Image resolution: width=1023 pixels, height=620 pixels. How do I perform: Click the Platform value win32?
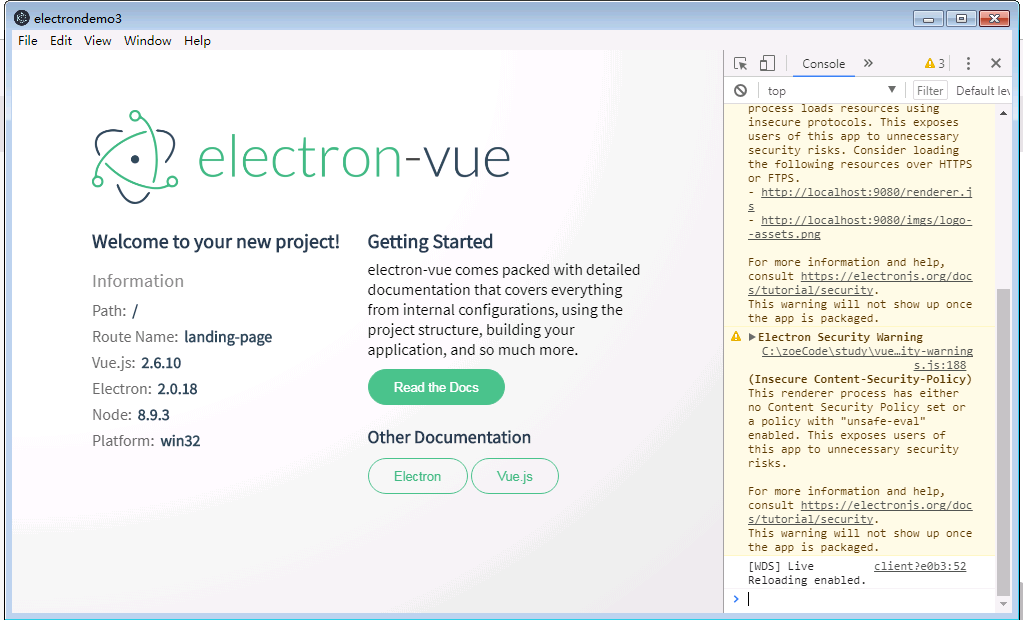click(x=180, y=441)
